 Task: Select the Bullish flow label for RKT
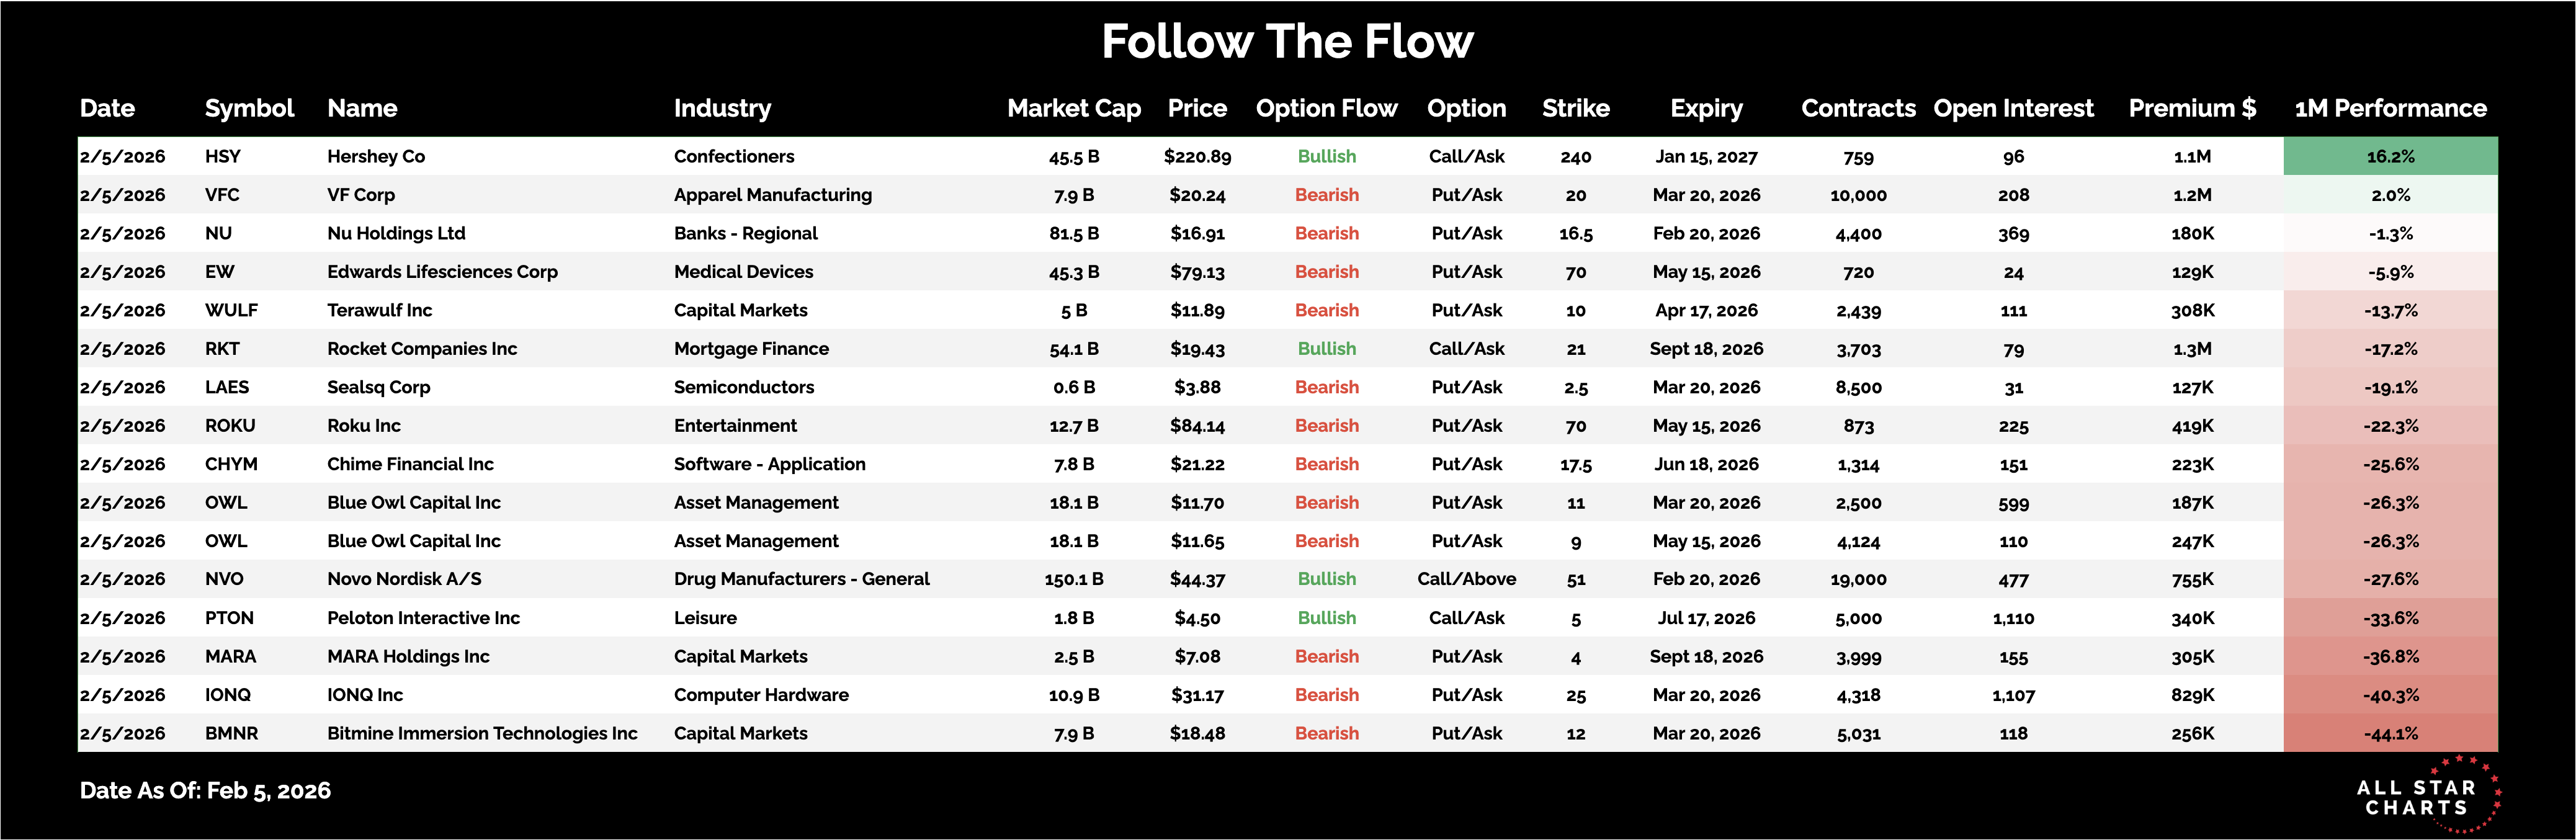1326,349
